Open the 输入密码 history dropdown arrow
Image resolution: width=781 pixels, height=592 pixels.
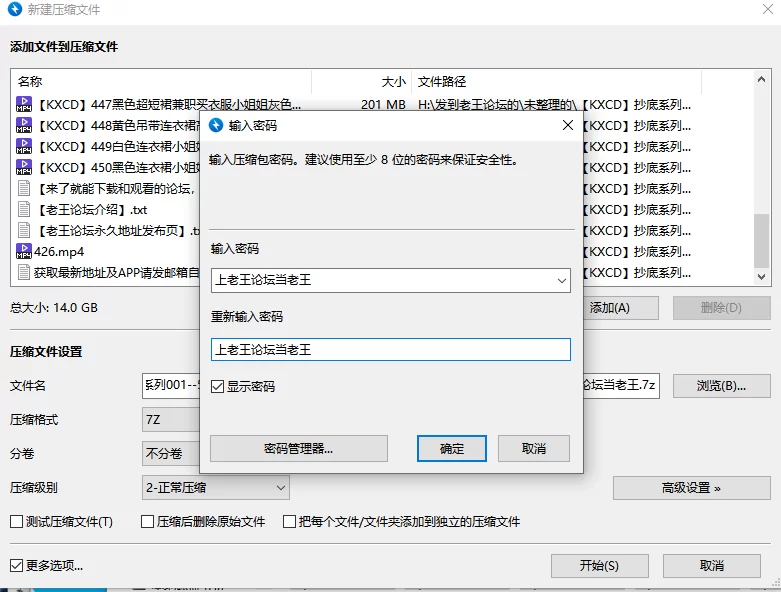pos(562,280)
